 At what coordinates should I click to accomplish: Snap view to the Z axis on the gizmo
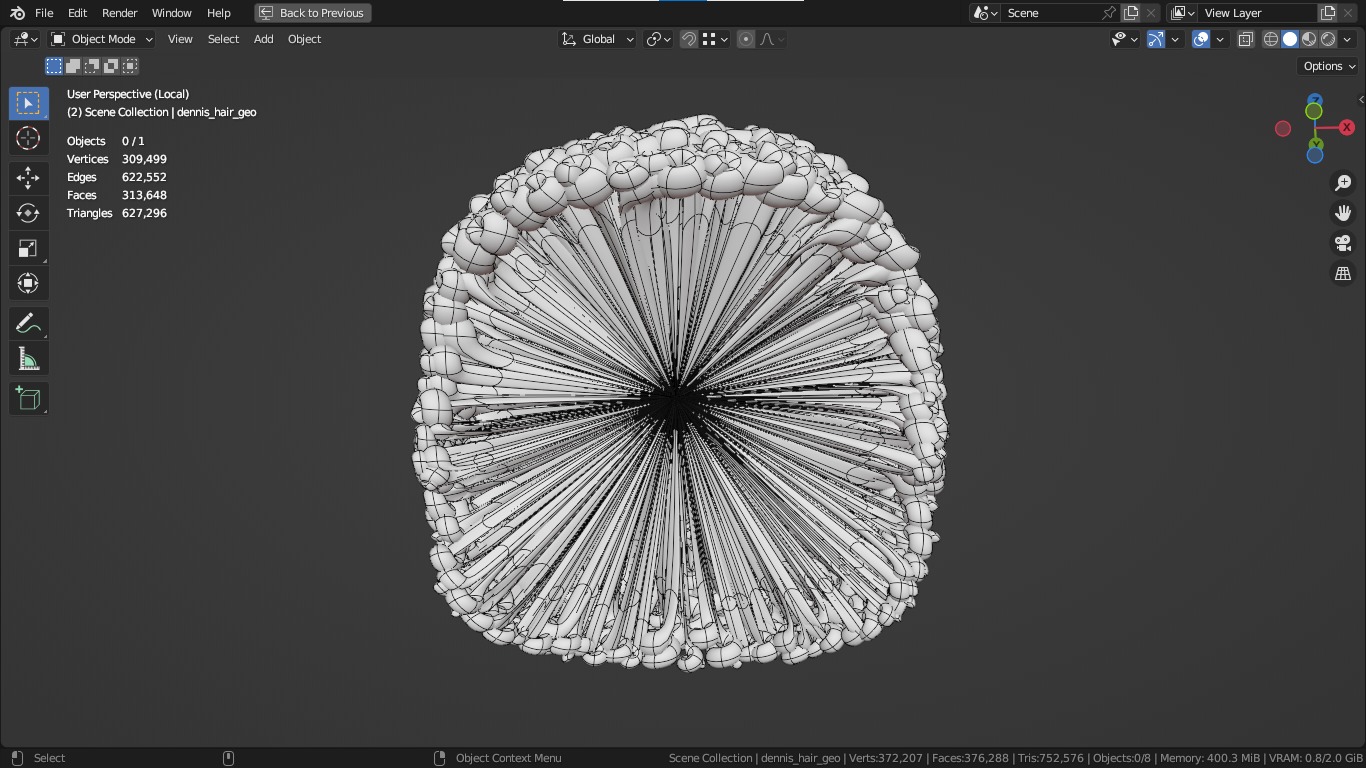pos(1315,100)
